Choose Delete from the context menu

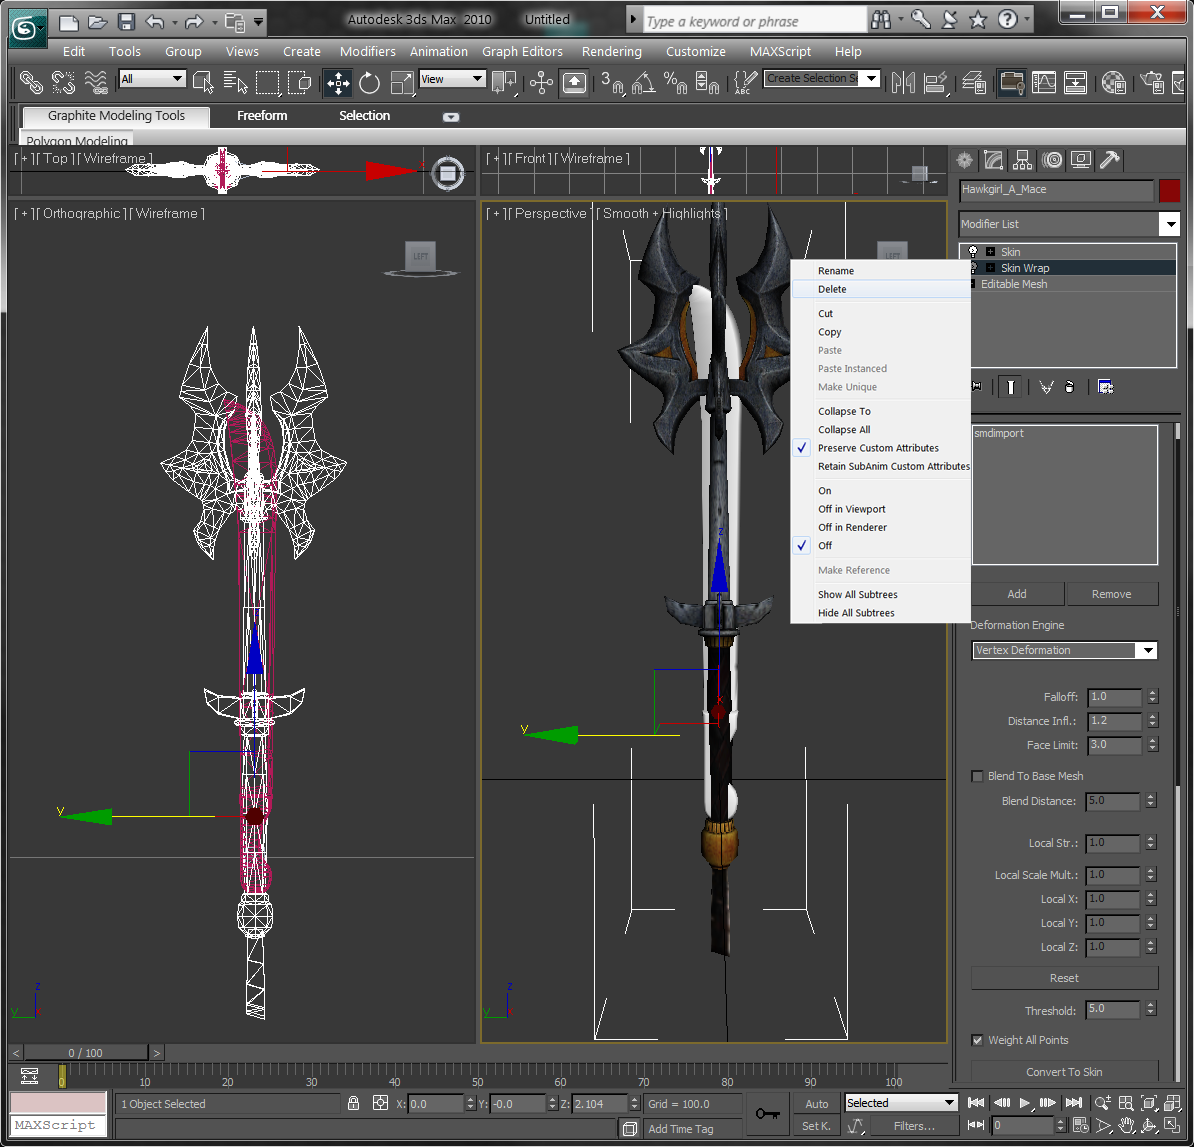click(x=832, y=289)
